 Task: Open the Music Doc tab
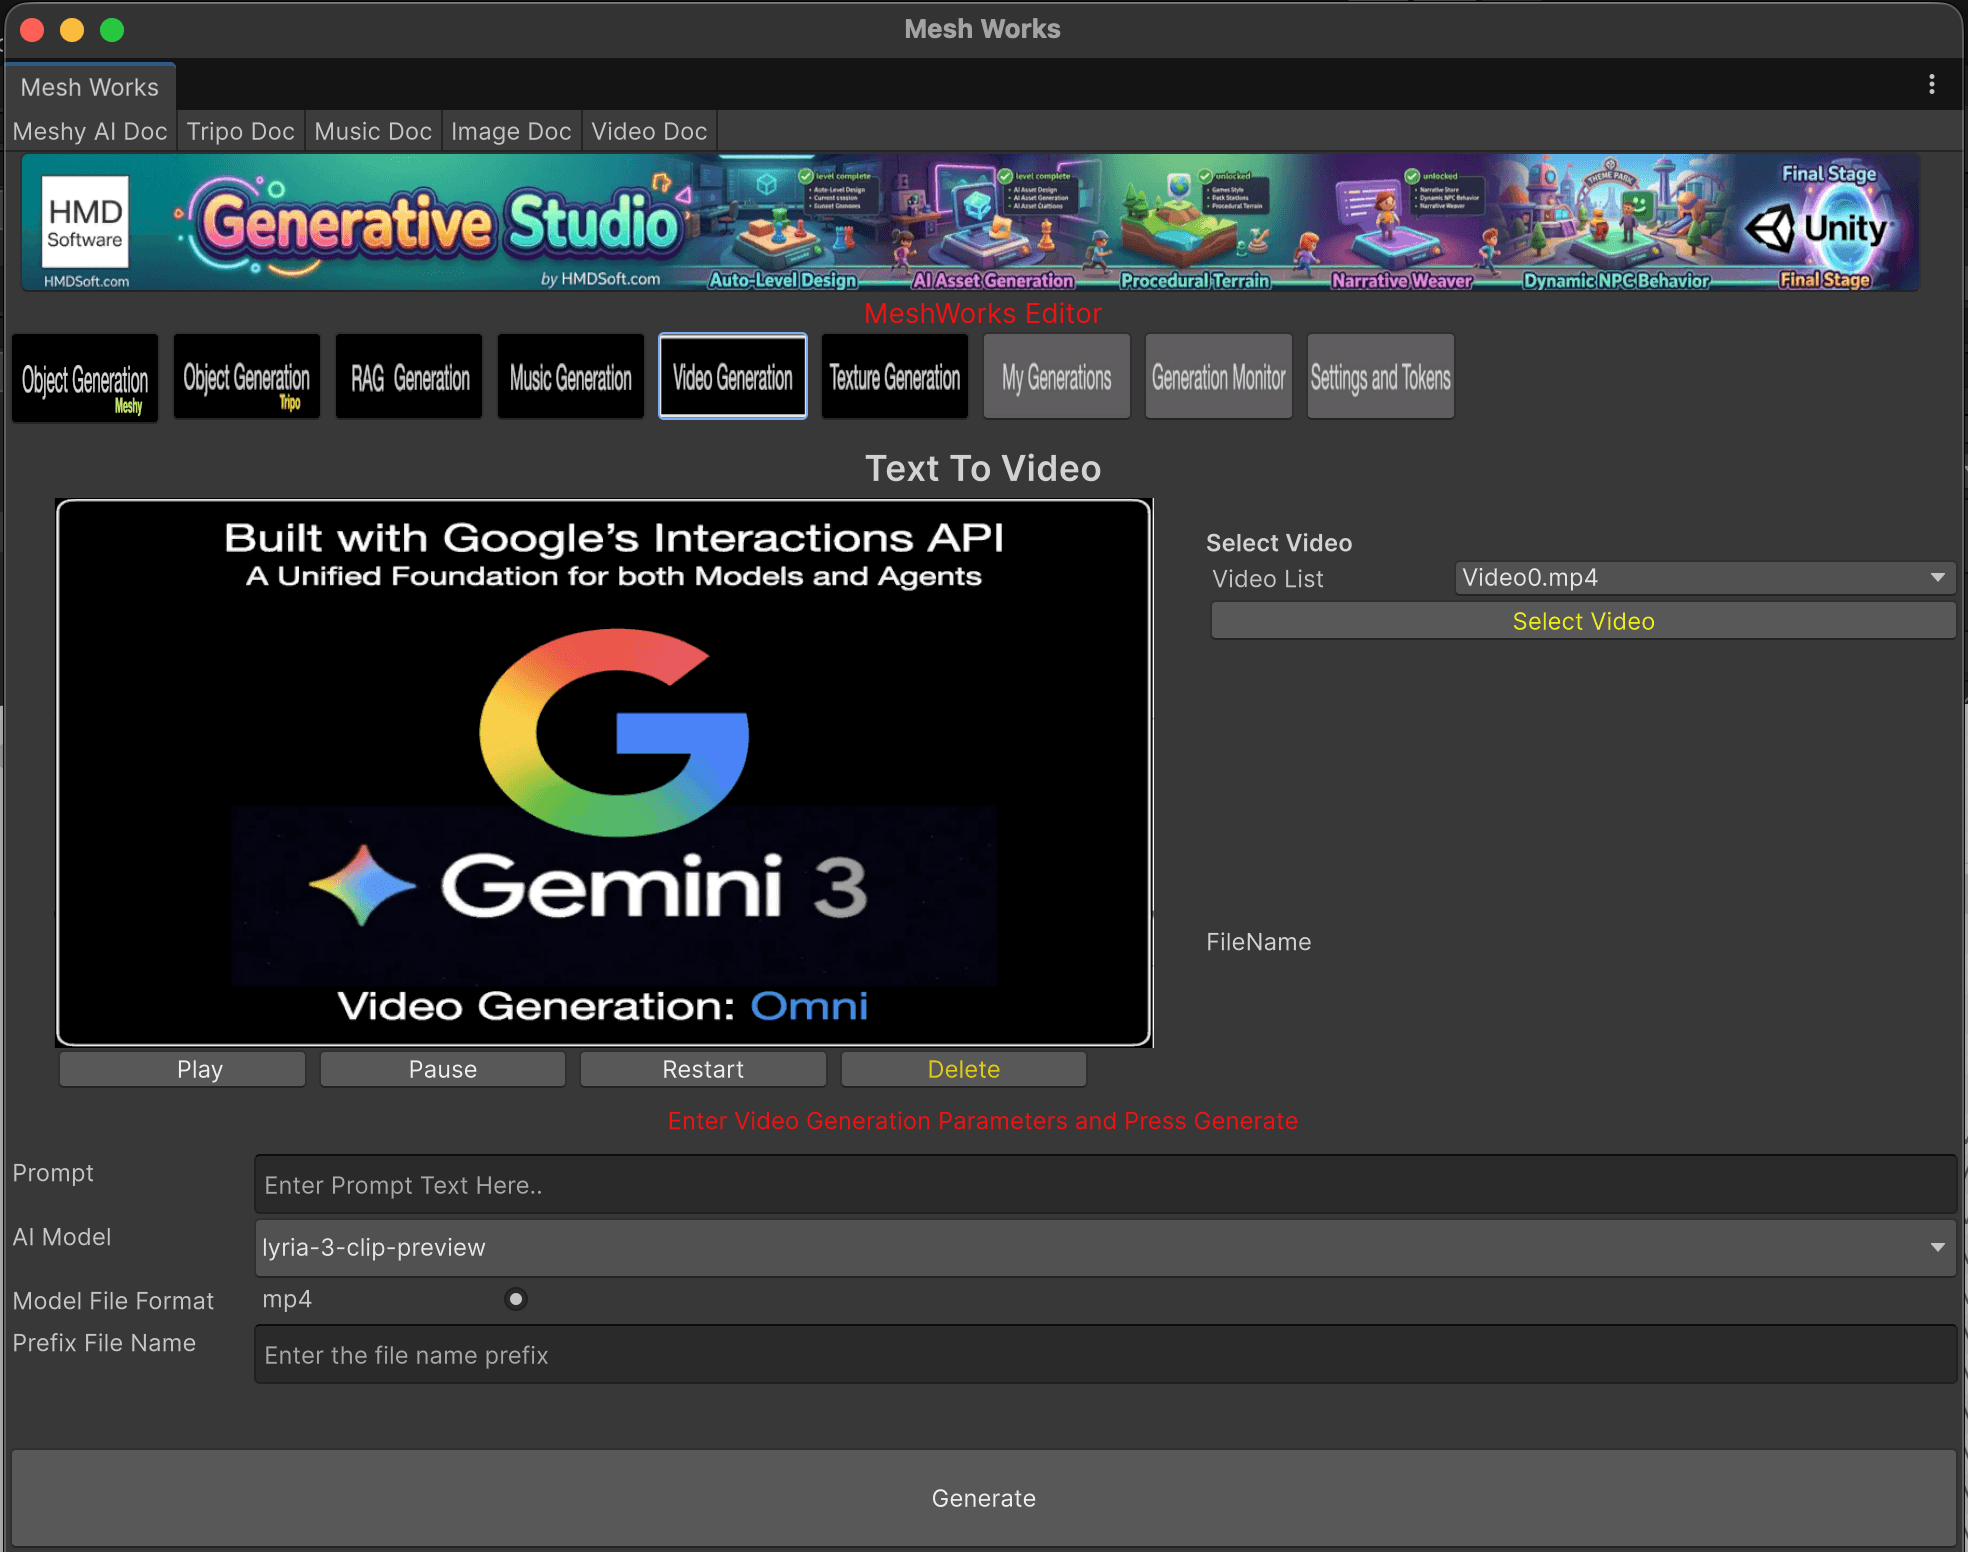tap(373, 132)
